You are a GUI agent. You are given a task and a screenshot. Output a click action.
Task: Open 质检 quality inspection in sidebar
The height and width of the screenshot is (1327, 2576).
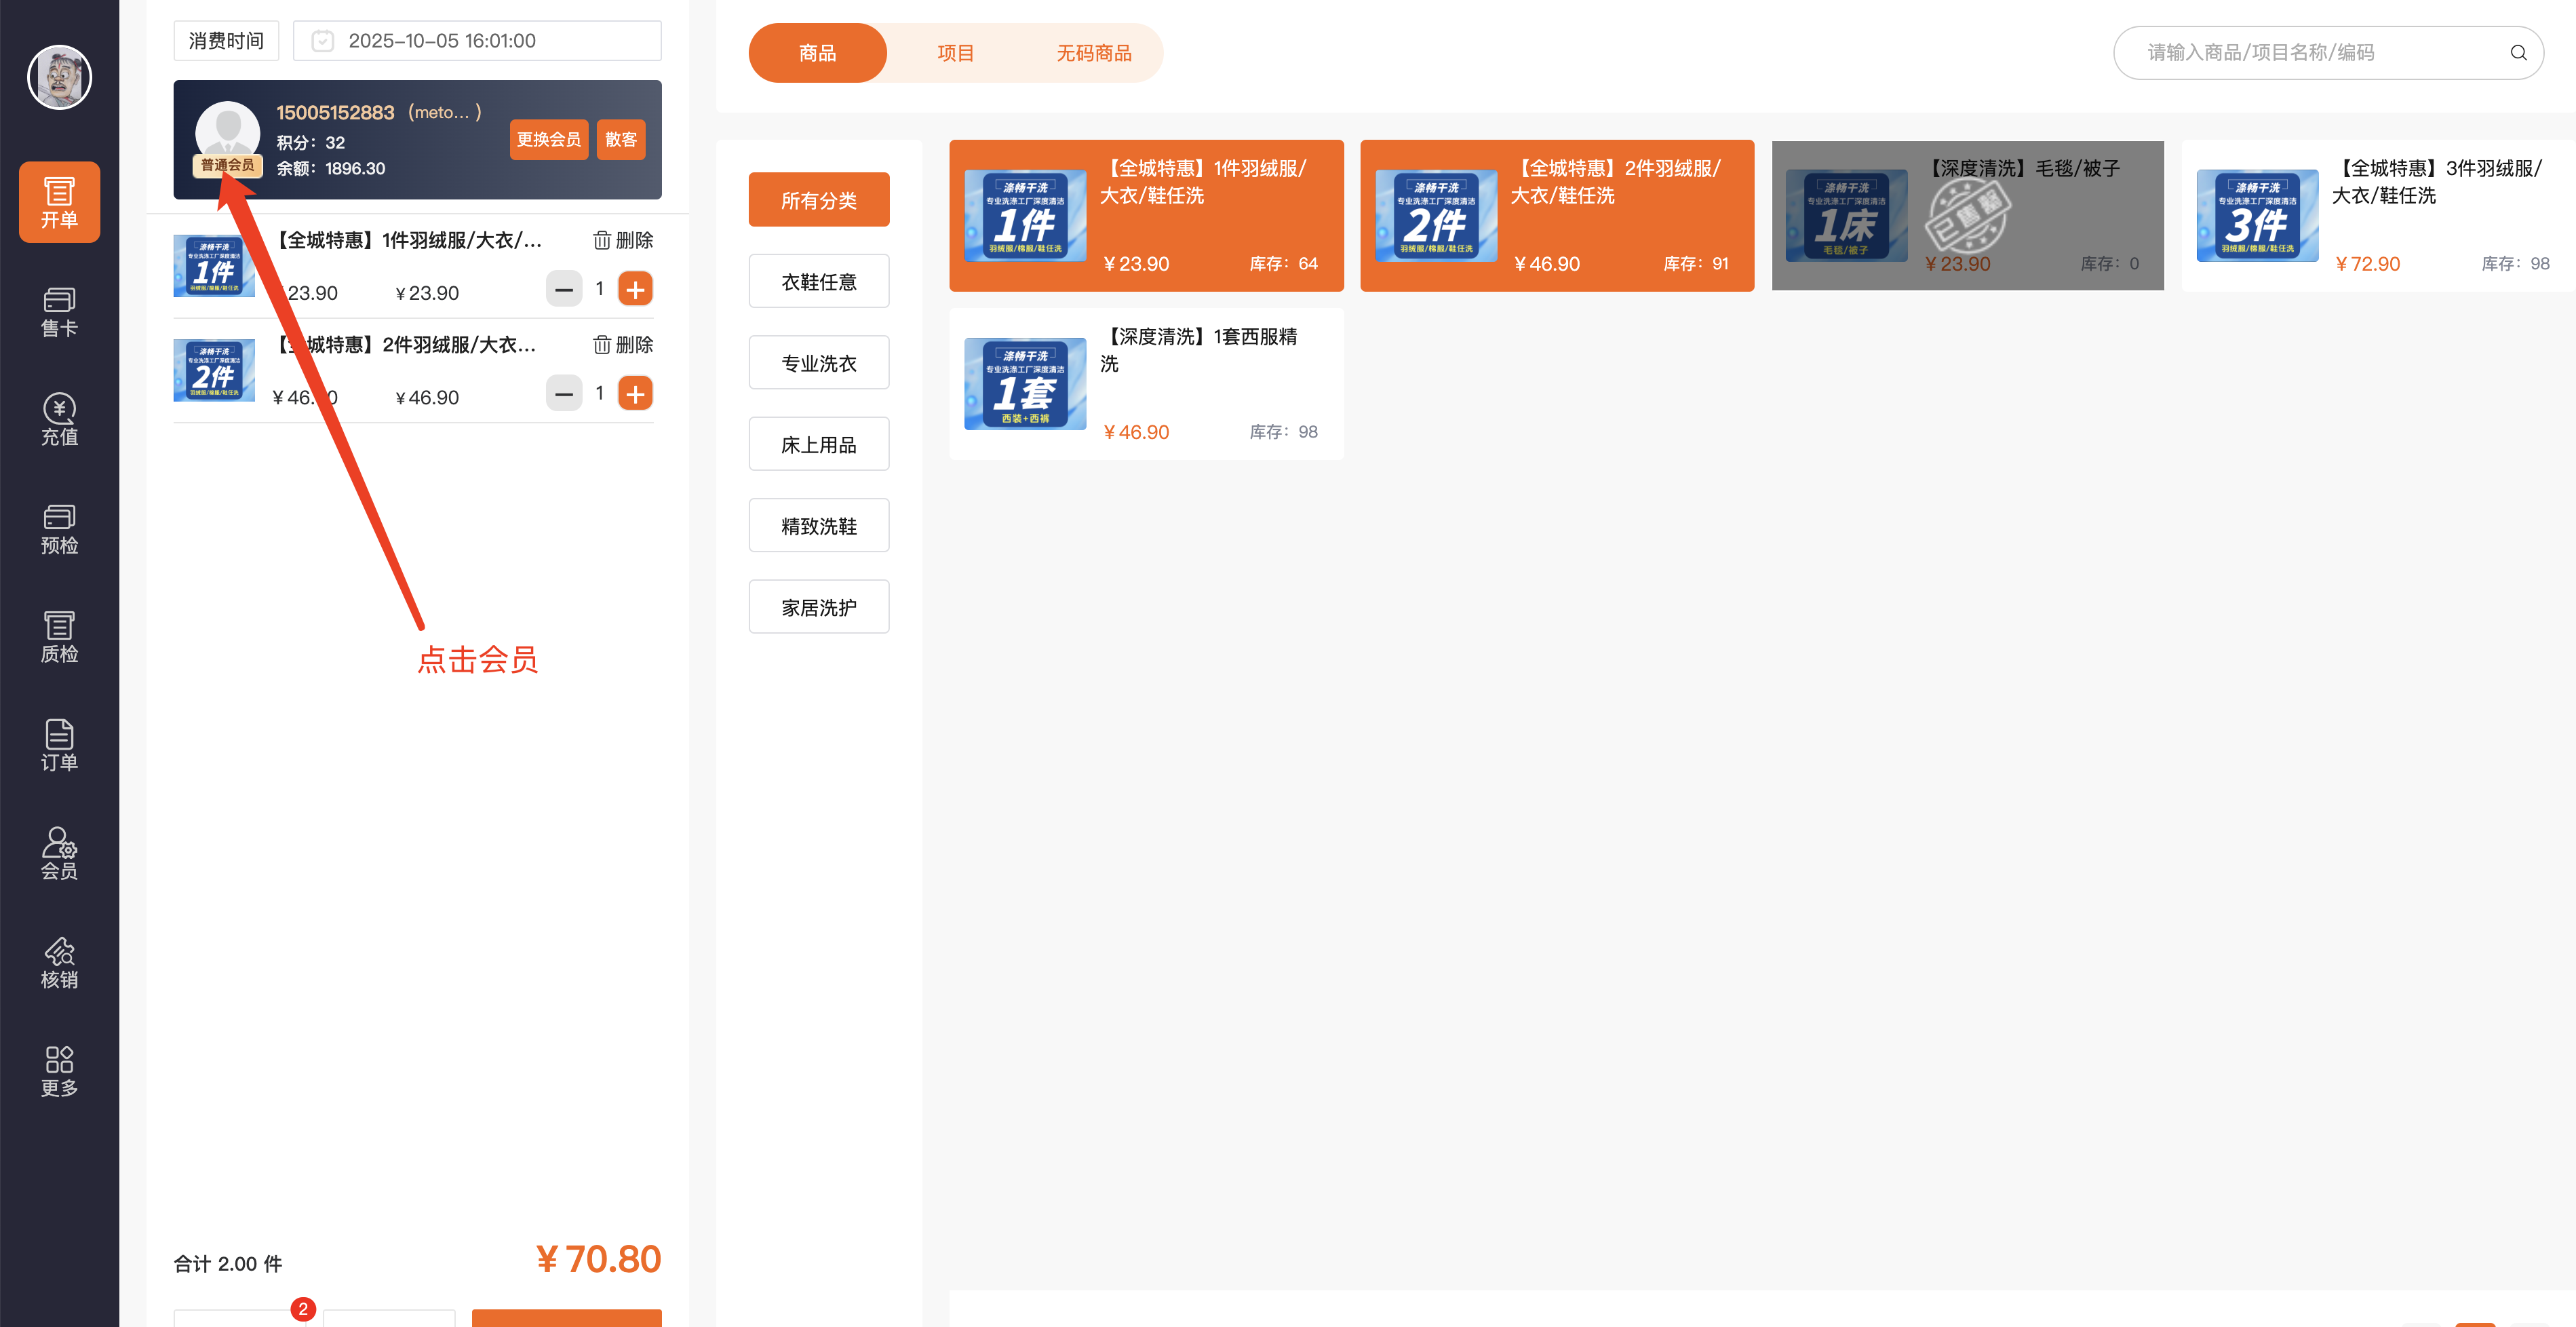pos(59,637)
